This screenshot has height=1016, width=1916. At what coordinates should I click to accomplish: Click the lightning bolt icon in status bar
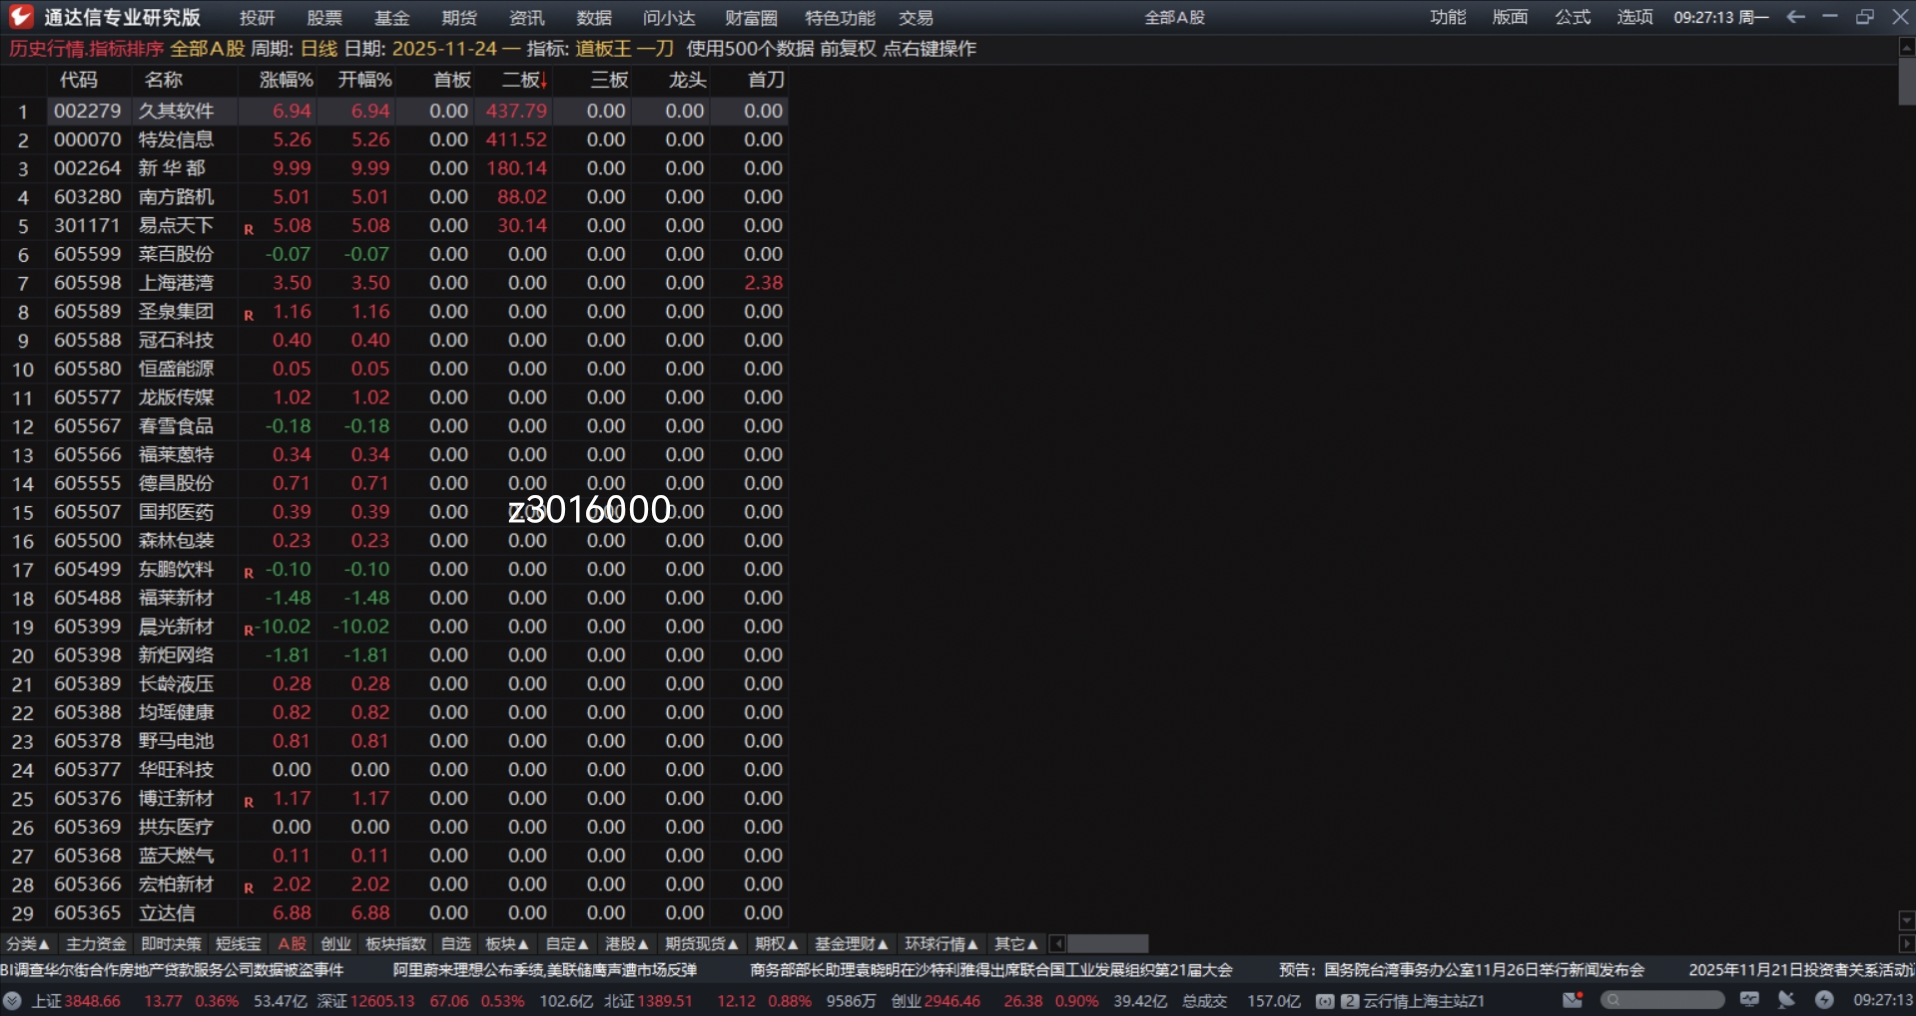pyautogui.click(x=1825, y=1000)
